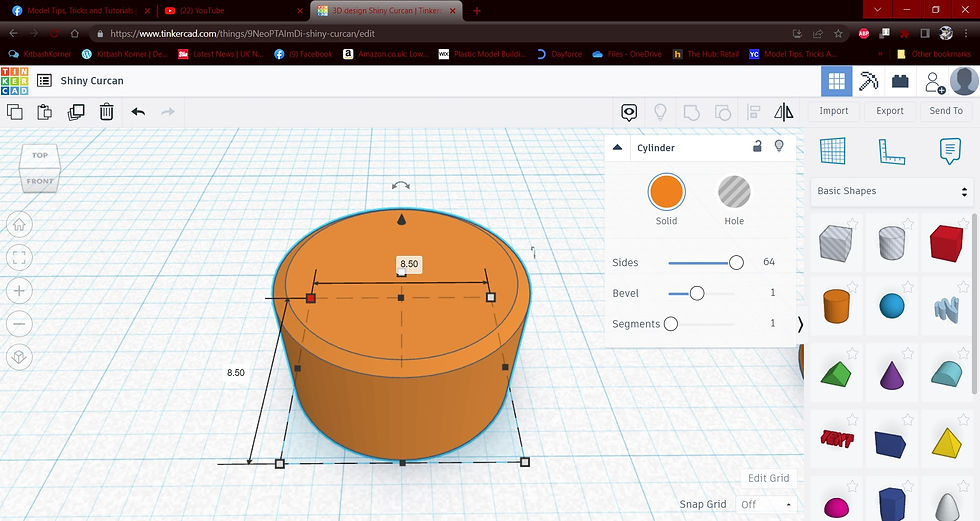Open a new browser tab
The width and height of the screenshot is (980, 521).
coord(476,11)
